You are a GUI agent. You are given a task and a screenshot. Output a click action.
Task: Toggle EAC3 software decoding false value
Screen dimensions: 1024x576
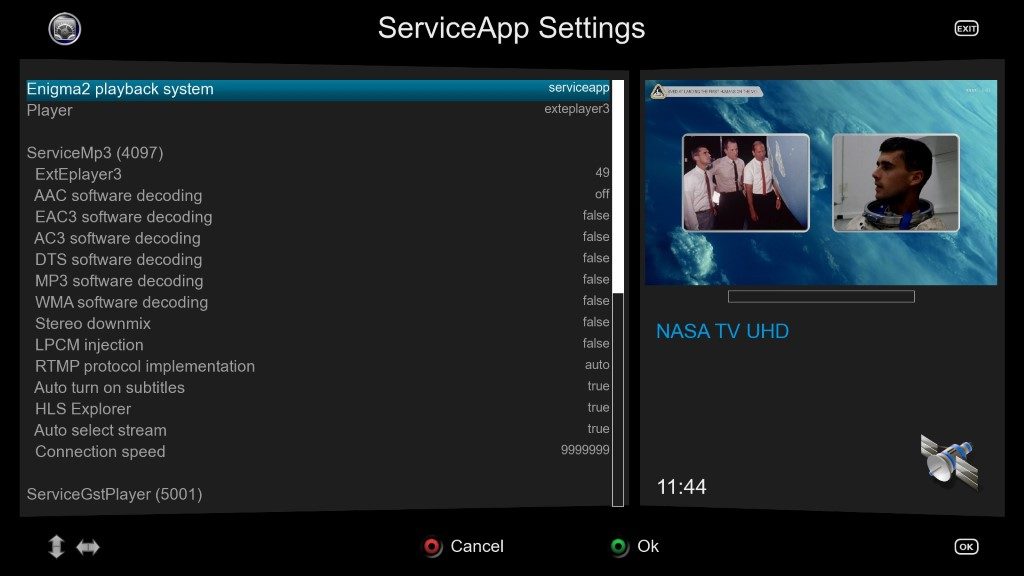596,216
